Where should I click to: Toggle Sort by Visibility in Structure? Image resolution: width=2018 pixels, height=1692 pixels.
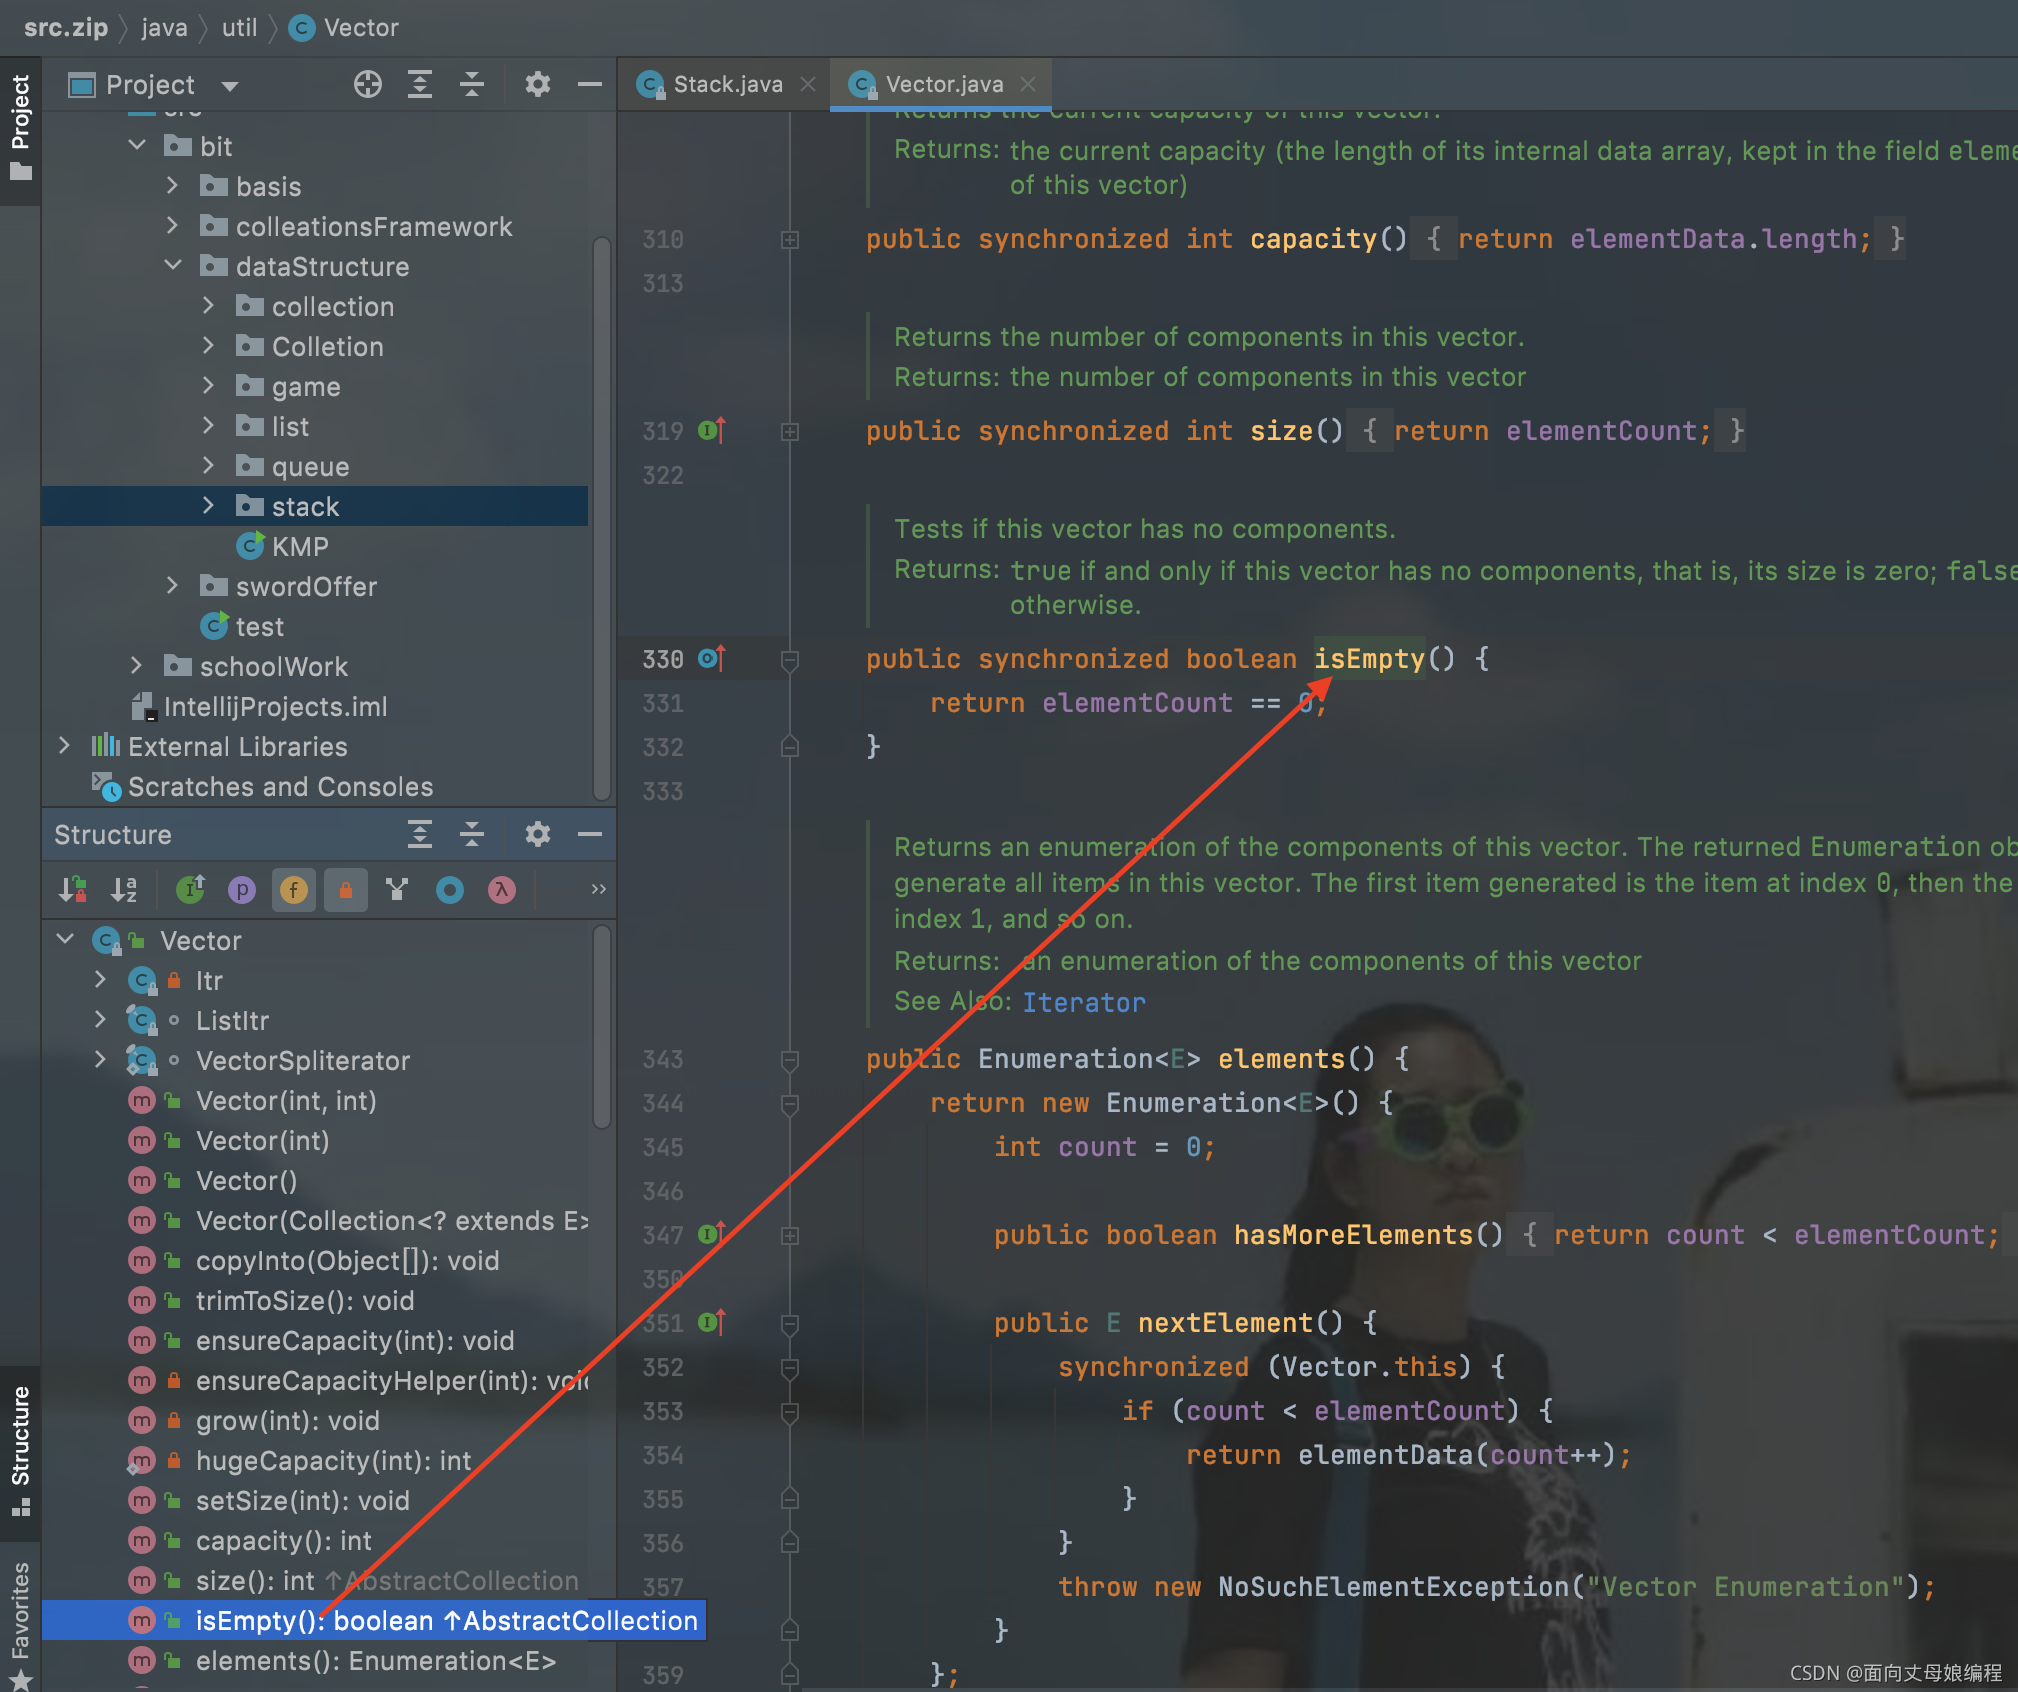(x=73, y=889)
